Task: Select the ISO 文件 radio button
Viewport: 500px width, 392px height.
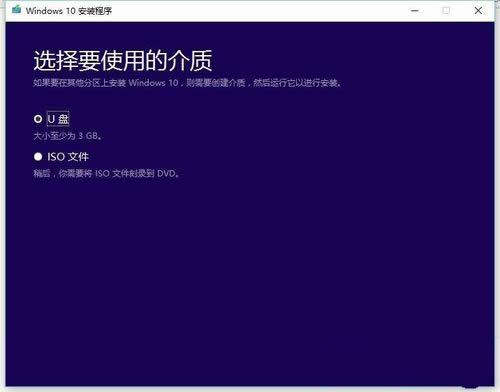Action: point(38,156)
